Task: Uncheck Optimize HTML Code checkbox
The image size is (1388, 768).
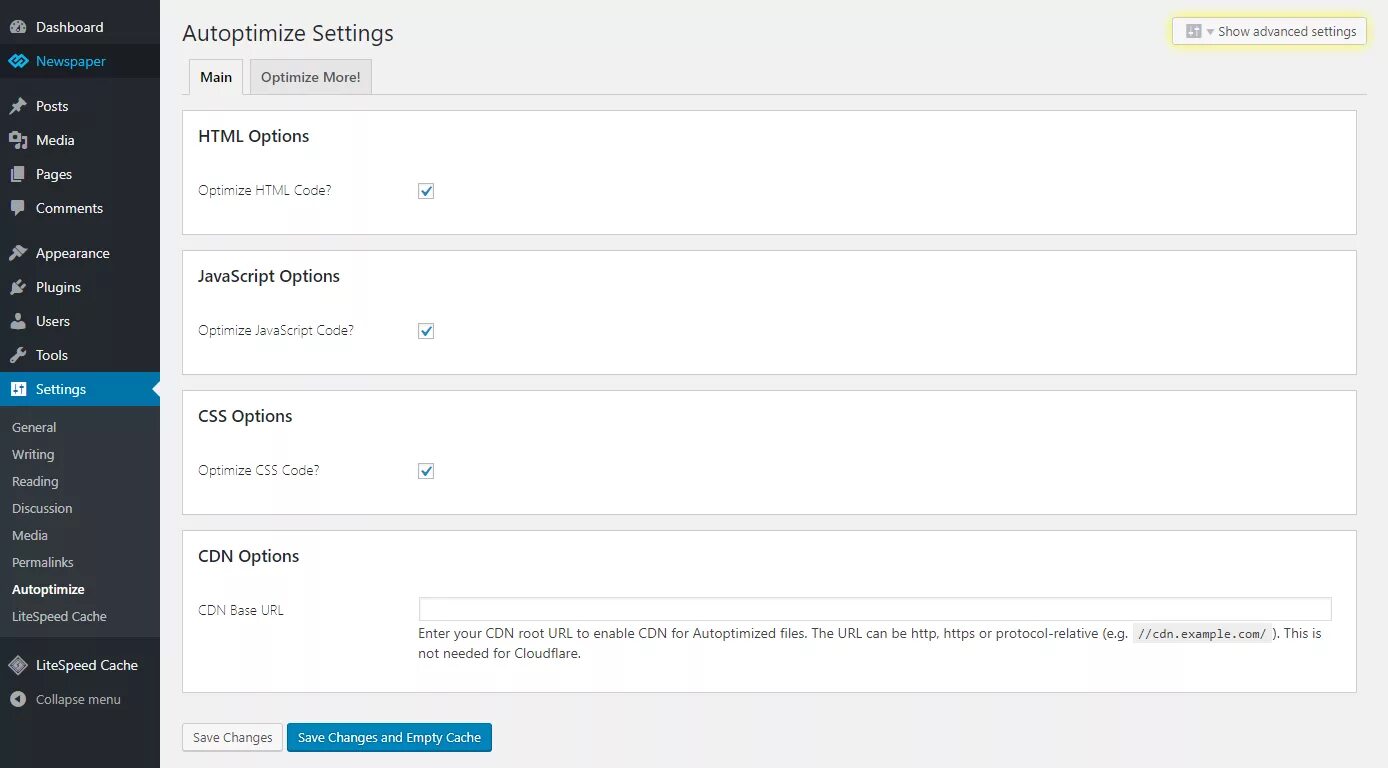Action: click(426, 191)
